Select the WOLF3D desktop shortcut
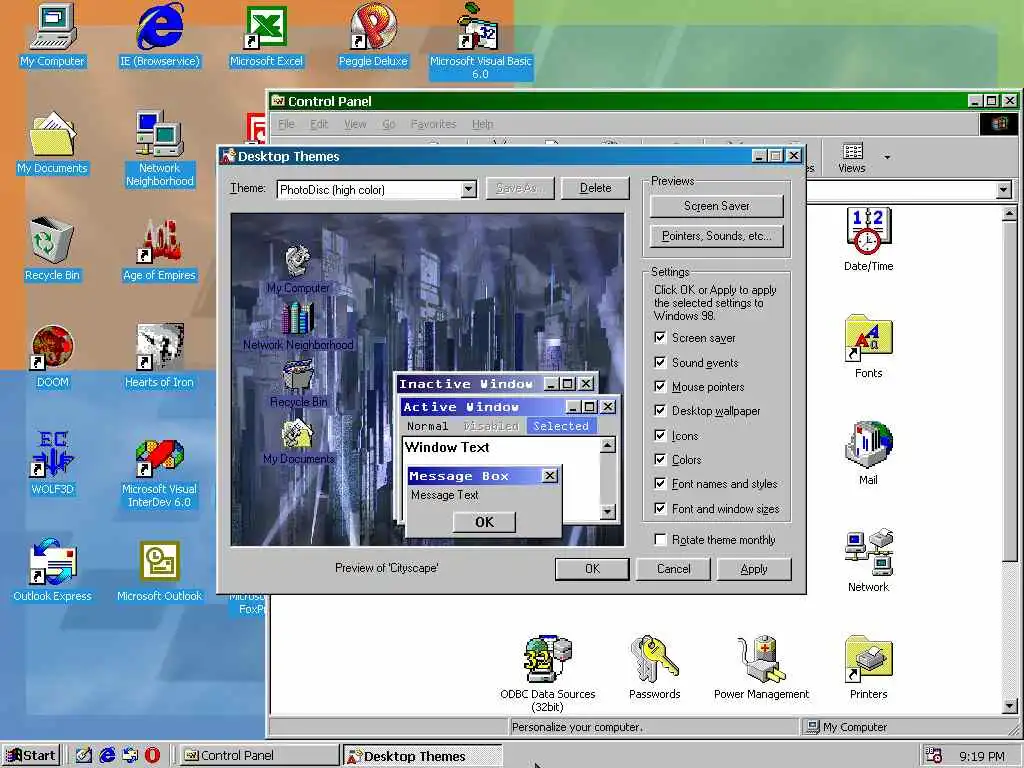The height and width of the screenshot is (768, 1024). [52, 462]
